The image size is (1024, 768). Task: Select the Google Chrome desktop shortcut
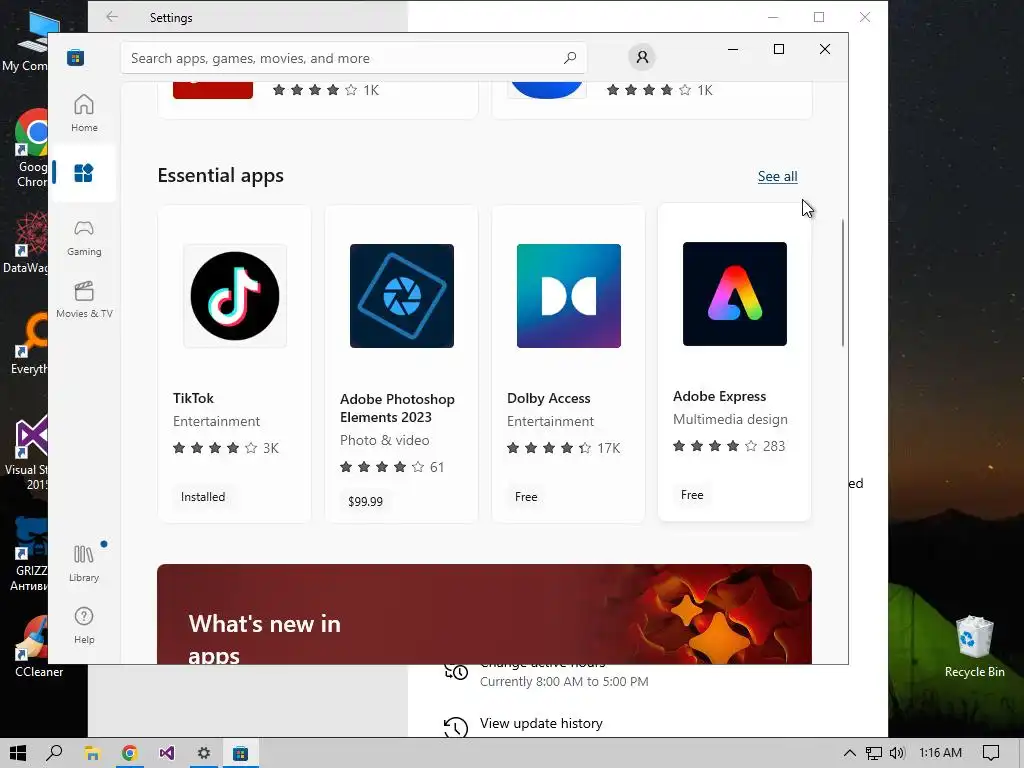click(x=31, y=148)
